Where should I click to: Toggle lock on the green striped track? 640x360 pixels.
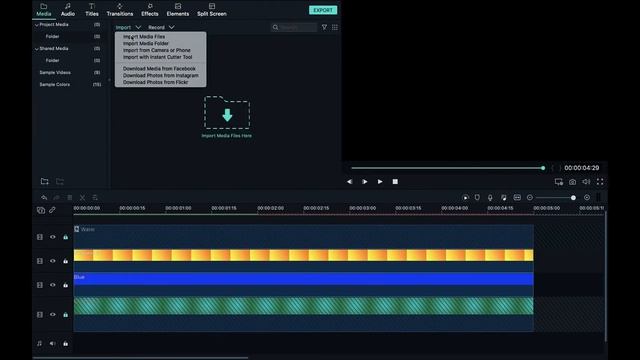coord(65,315)
